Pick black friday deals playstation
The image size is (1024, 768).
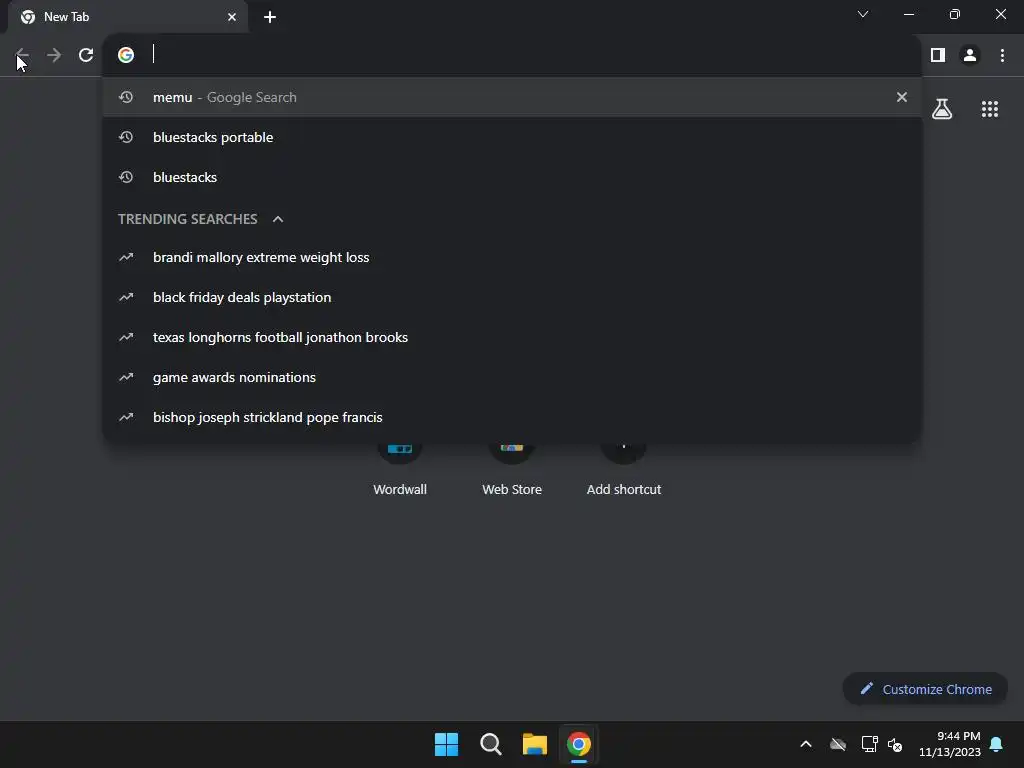tap(512, 297)
